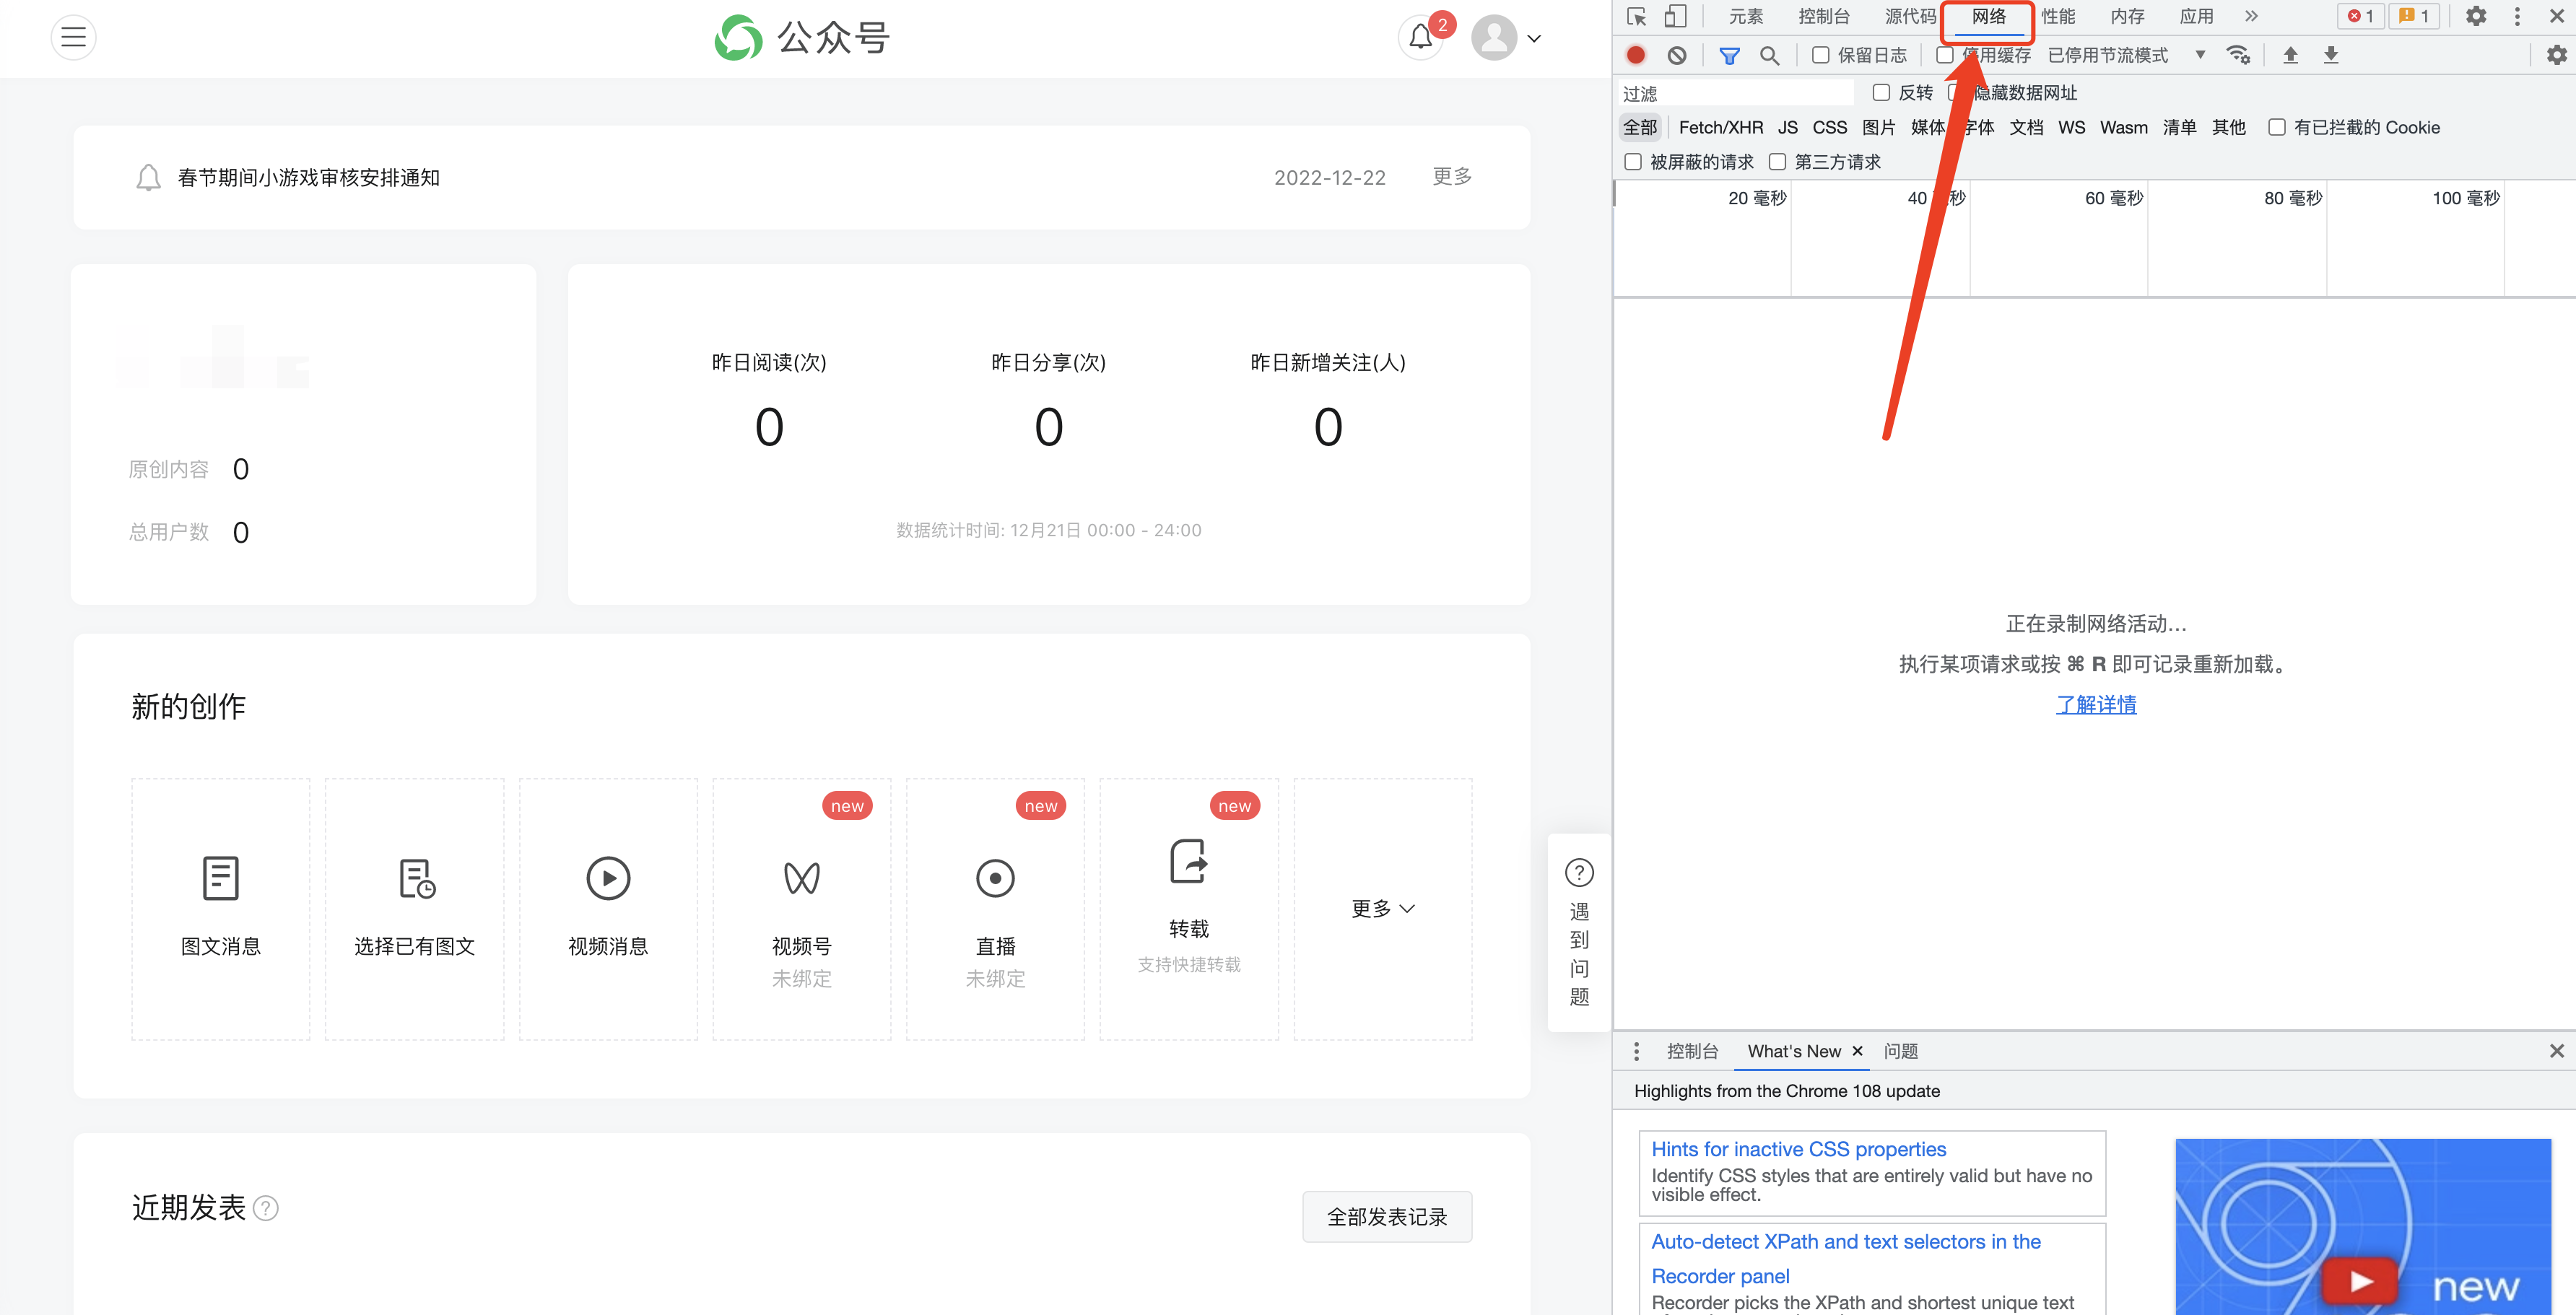
Task: Toggle the network filter funnel icon
Action: click(1729, 55)
